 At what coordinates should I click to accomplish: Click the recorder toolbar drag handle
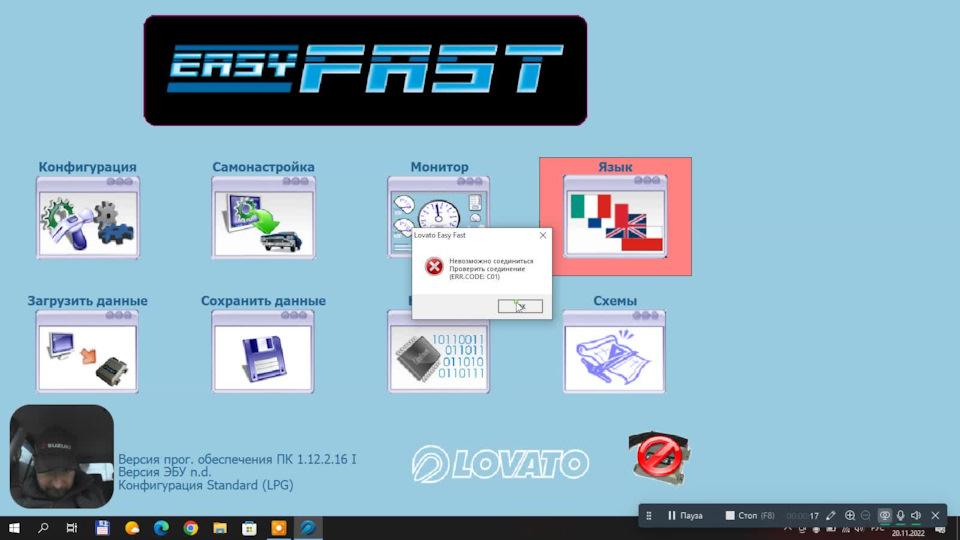pyautogui.click(x=649, y=516)
